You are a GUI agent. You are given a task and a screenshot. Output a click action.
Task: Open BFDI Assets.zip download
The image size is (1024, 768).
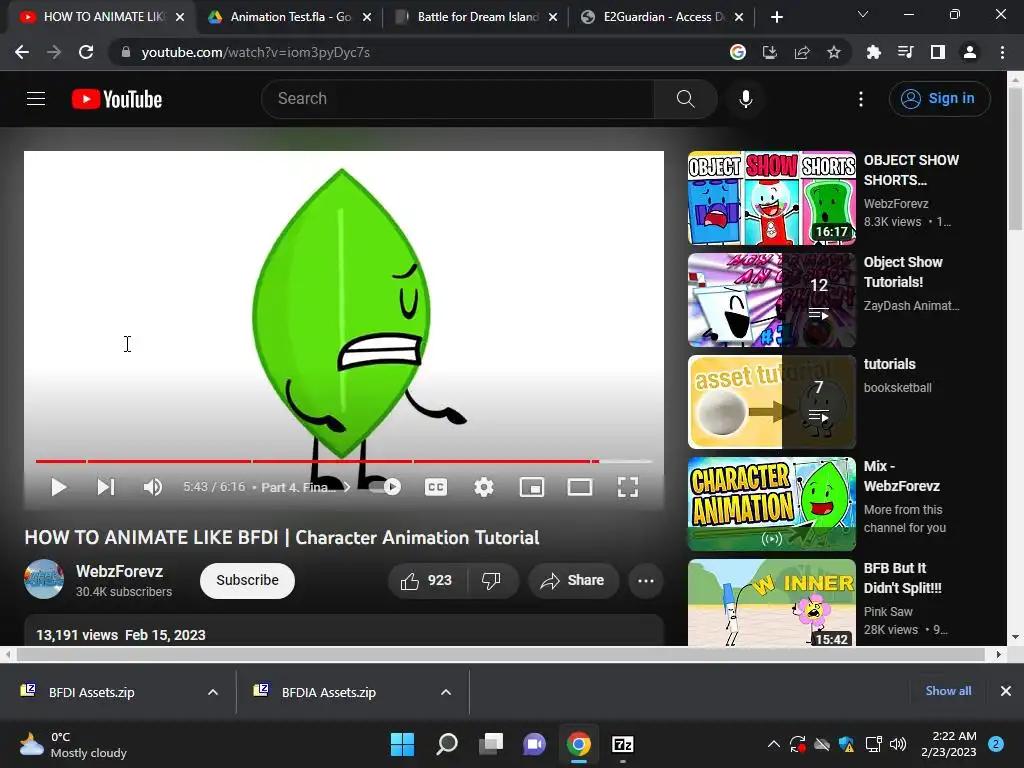[x=91, y=692]
